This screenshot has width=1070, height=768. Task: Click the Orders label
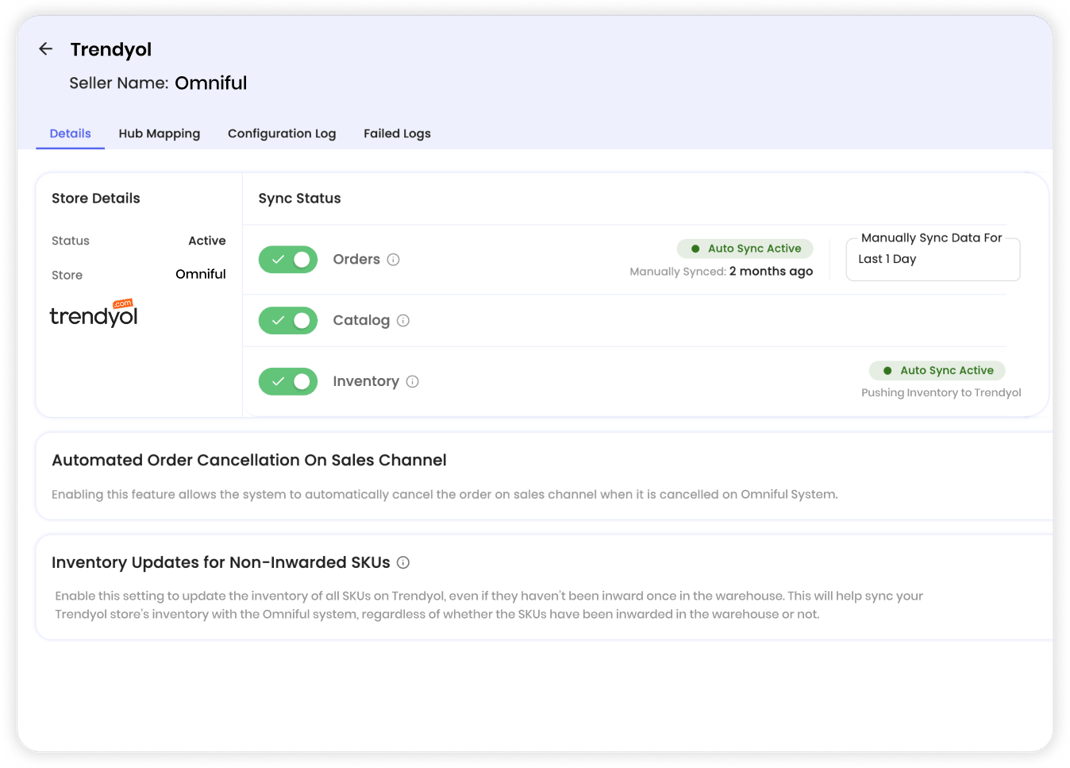356,259
